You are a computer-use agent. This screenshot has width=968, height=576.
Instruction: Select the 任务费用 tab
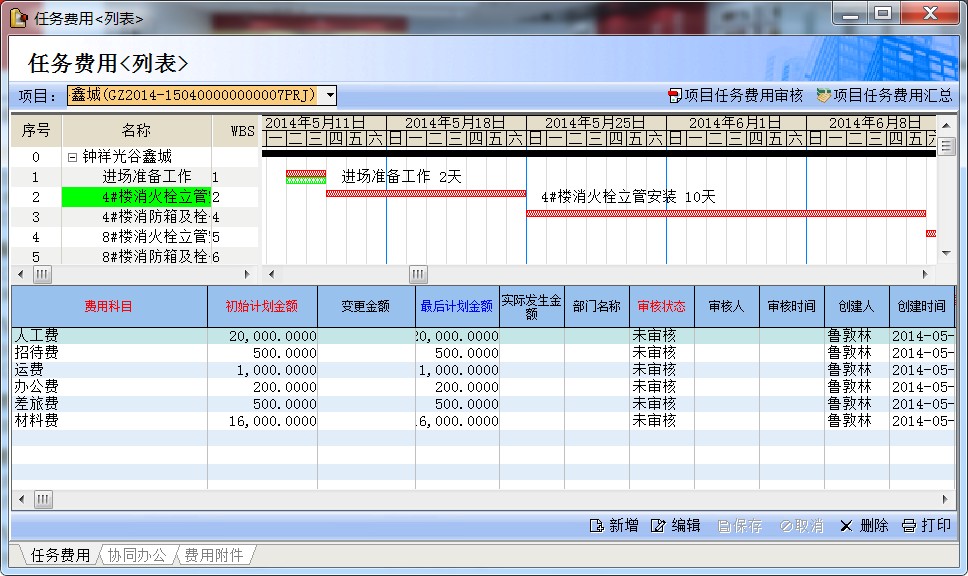tap(60, 555)
